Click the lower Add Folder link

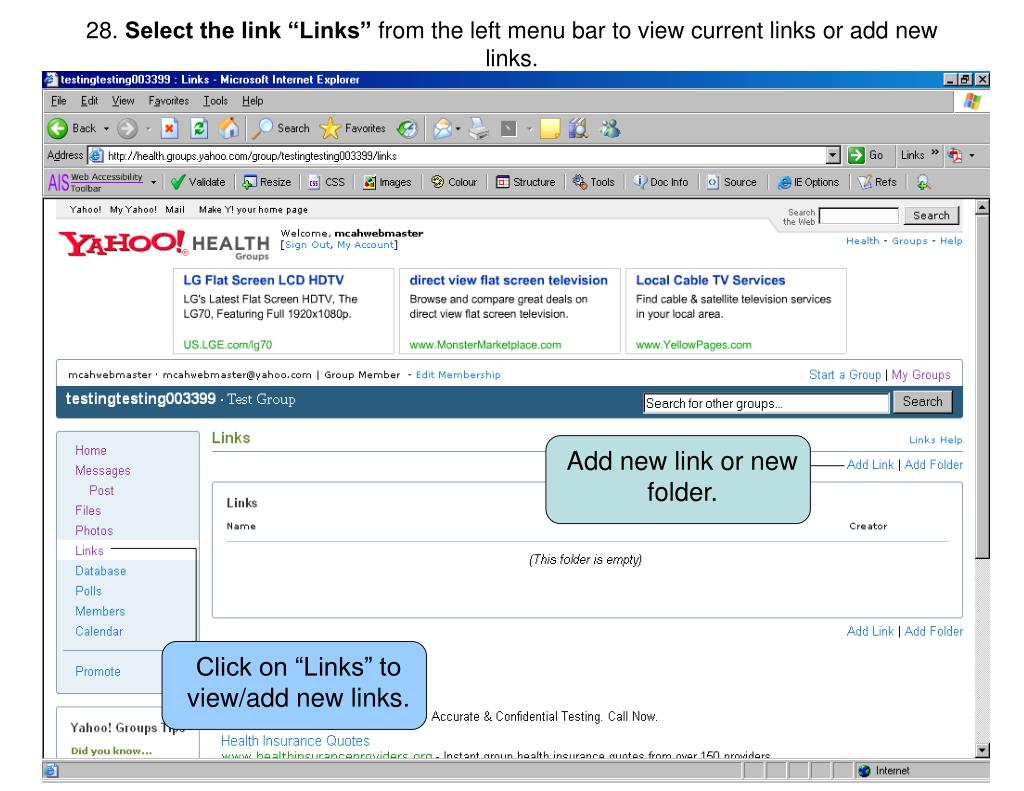point(933,631)
